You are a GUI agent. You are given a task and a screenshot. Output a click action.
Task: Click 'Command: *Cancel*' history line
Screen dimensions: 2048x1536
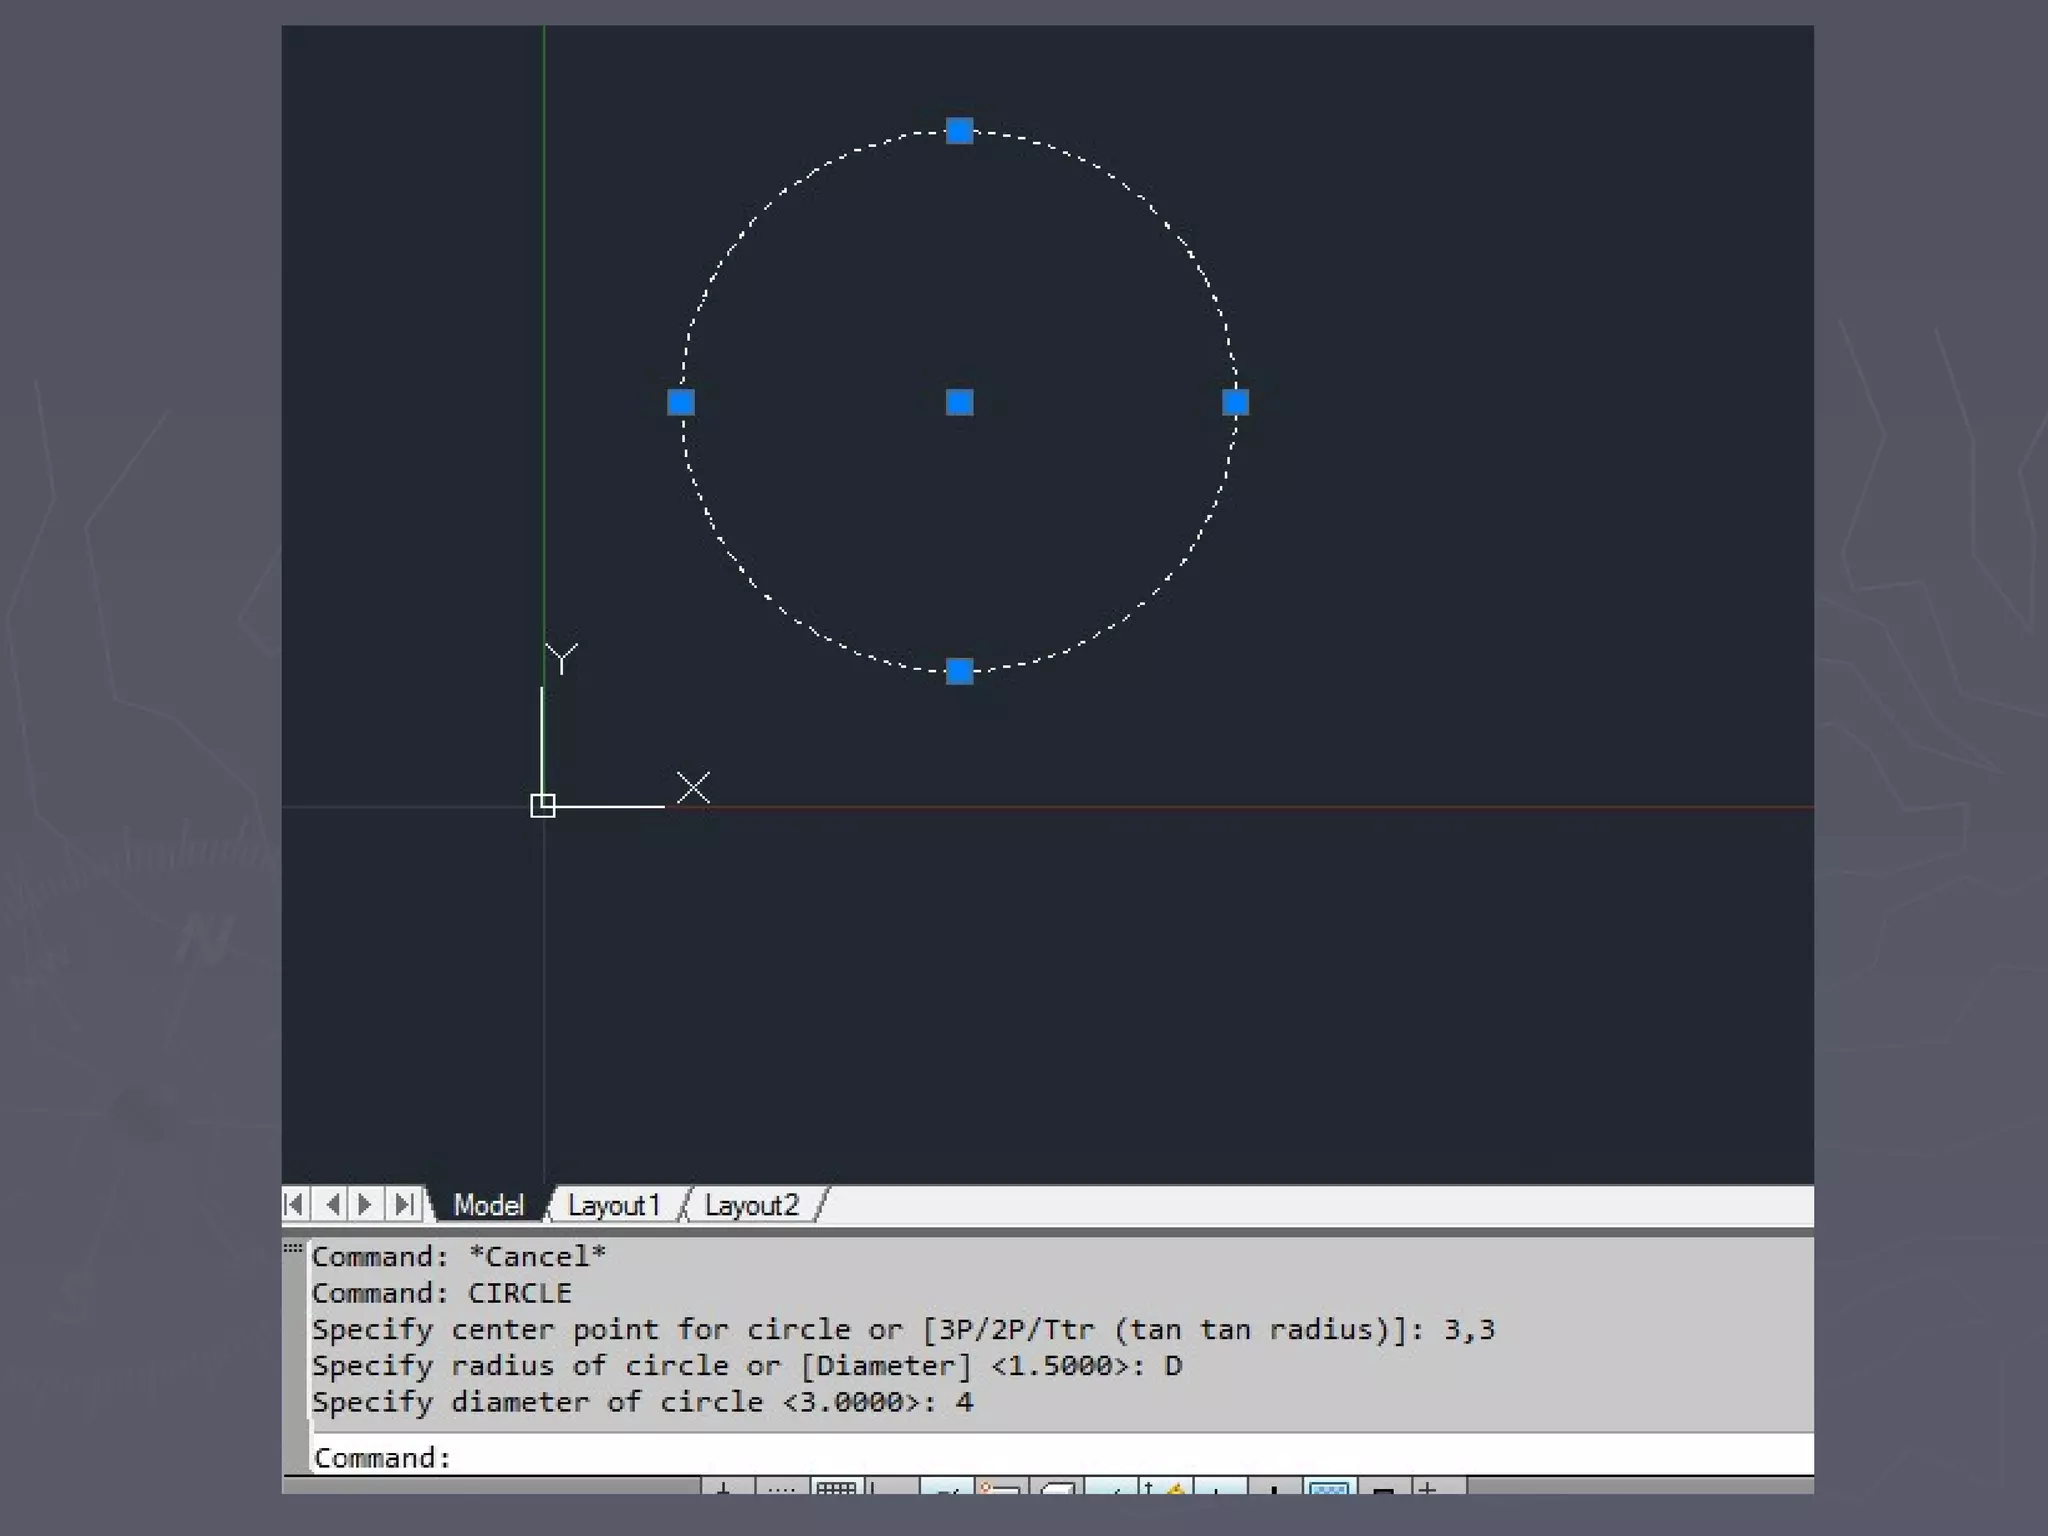(x=459, y=1256)
